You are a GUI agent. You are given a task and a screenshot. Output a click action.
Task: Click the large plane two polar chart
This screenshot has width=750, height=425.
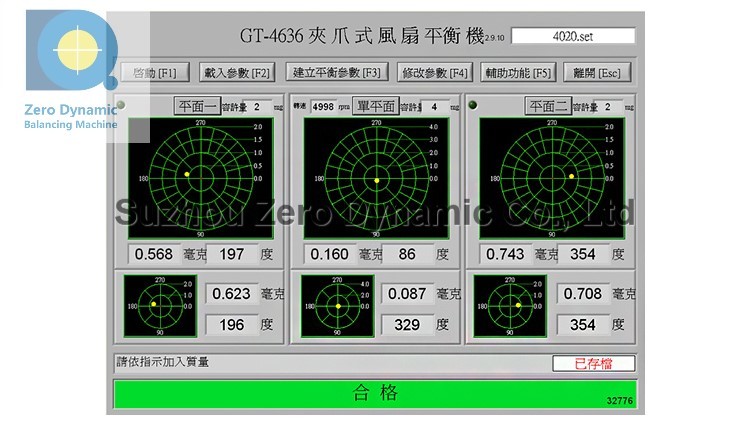point(552,178)
